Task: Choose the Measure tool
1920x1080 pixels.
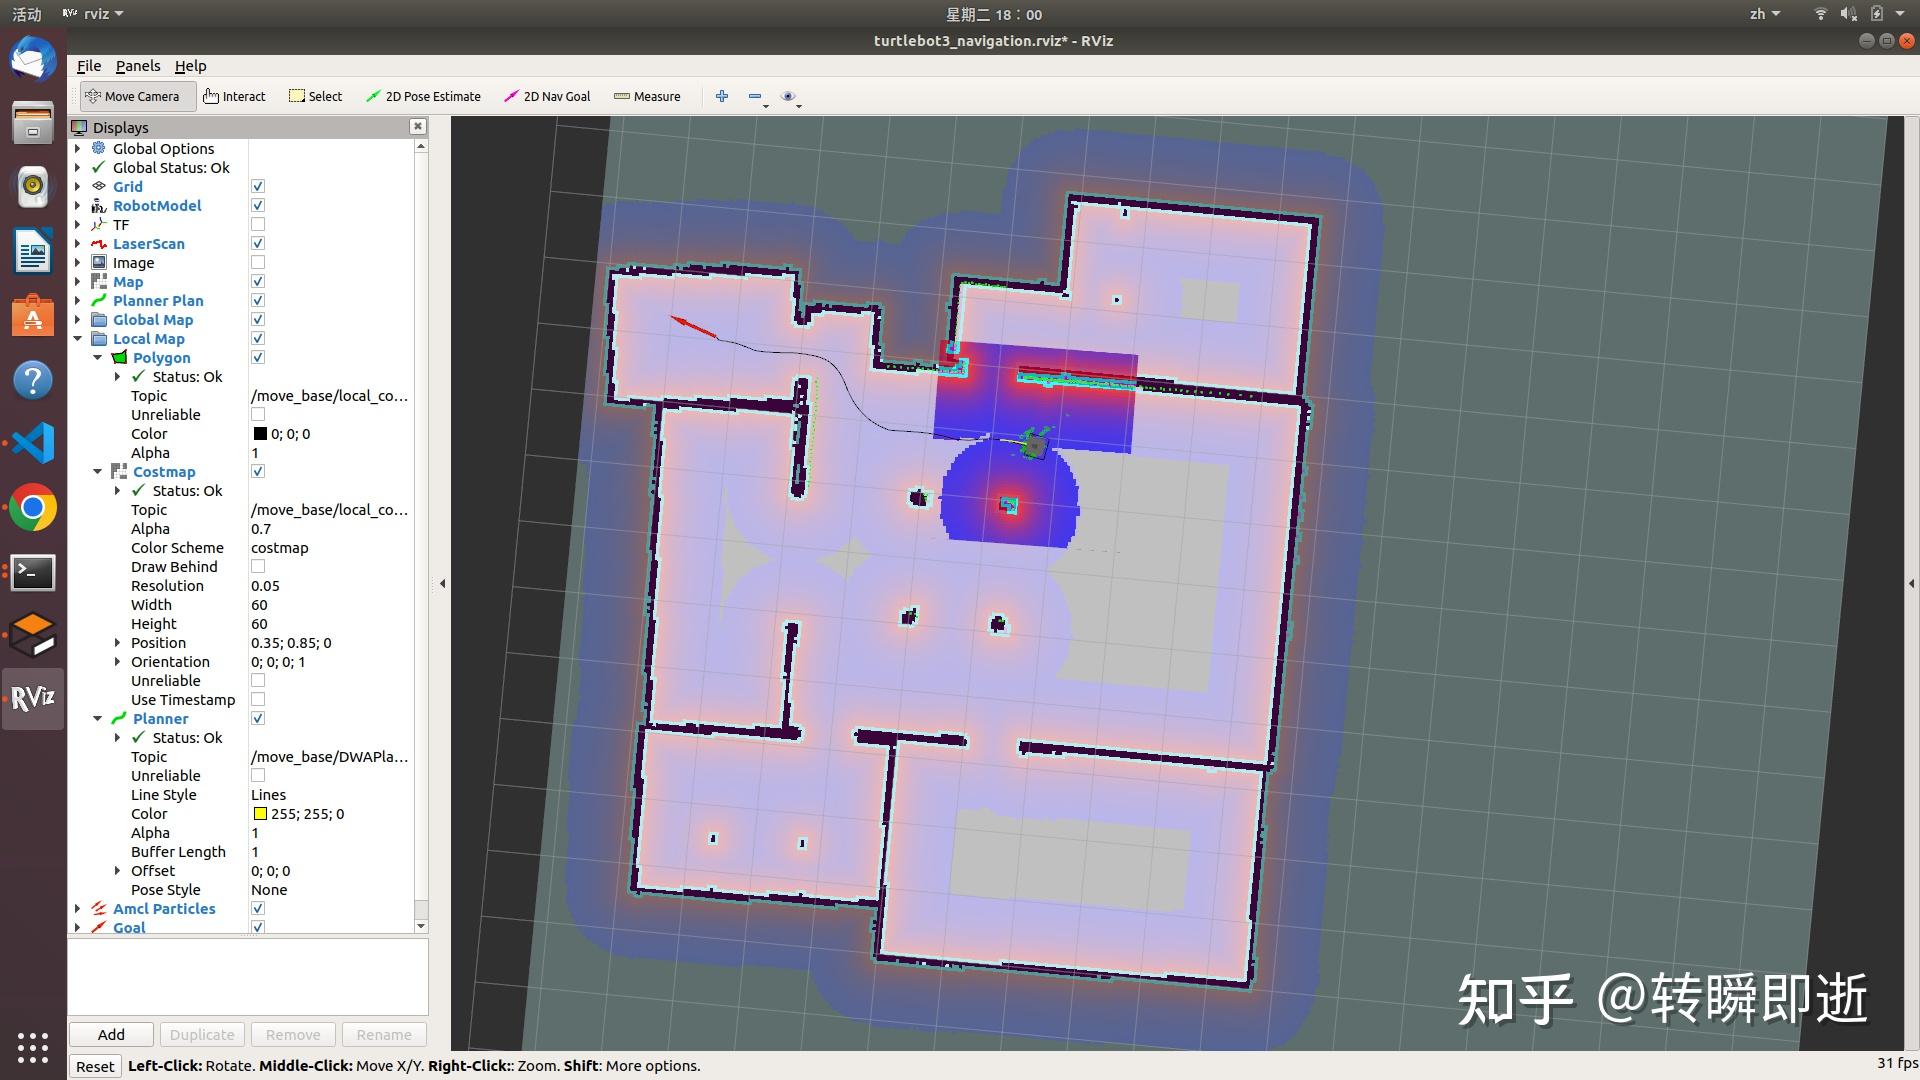Action: (x=647, y=96)
